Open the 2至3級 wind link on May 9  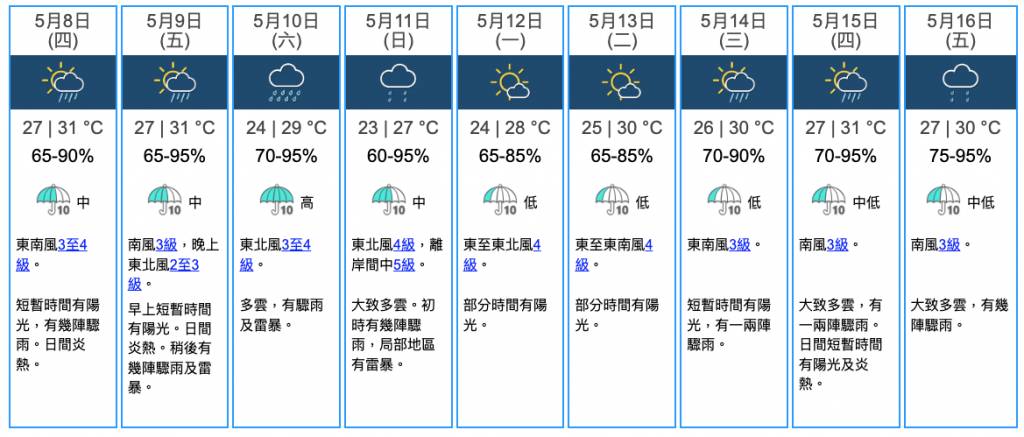tap(163, 274)
